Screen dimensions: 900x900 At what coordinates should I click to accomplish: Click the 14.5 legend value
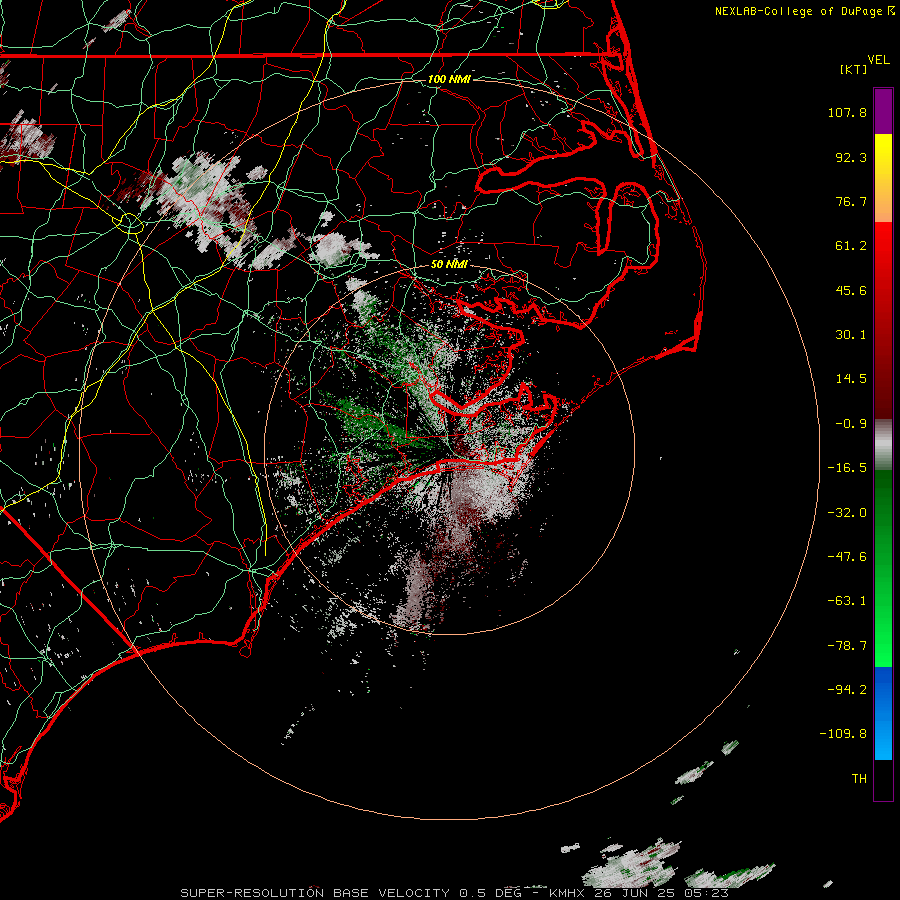(851, 379)
